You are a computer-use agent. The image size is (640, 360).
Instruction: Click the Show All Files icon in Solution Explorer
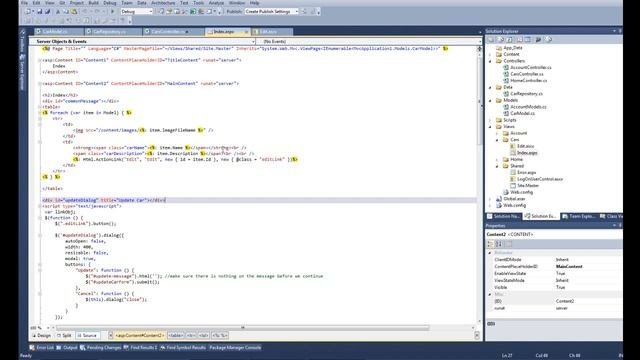click(501, 40)
